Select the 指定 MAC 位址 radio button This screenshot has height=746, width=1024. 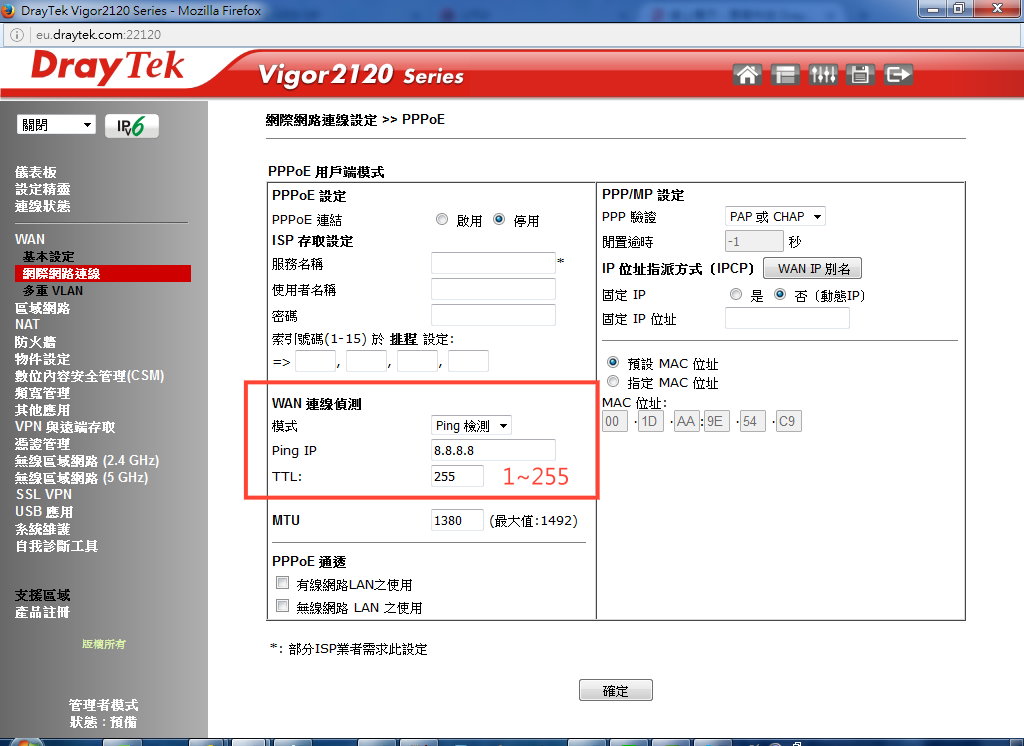tap(613, 382)
